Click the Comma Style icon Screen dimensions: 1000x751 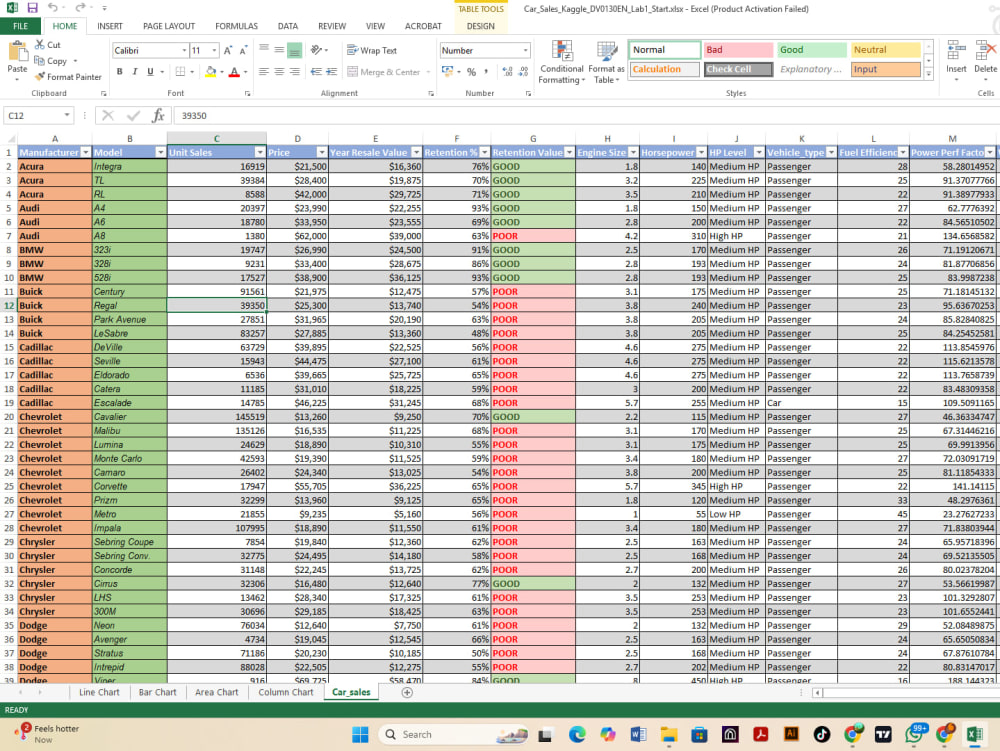point(487,72)
